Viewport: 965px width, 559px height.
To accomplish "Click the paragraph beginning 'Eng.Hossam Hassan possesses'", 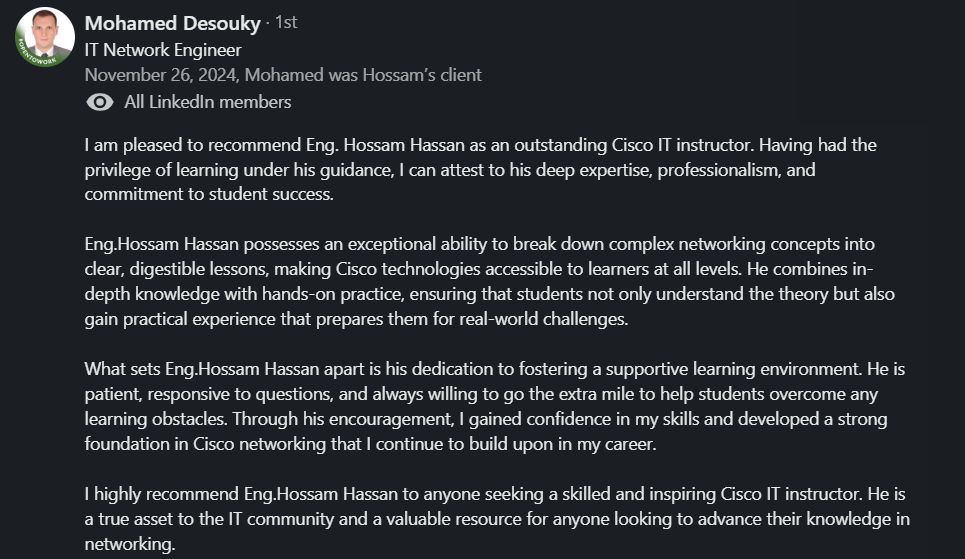I will click(490, 281).
